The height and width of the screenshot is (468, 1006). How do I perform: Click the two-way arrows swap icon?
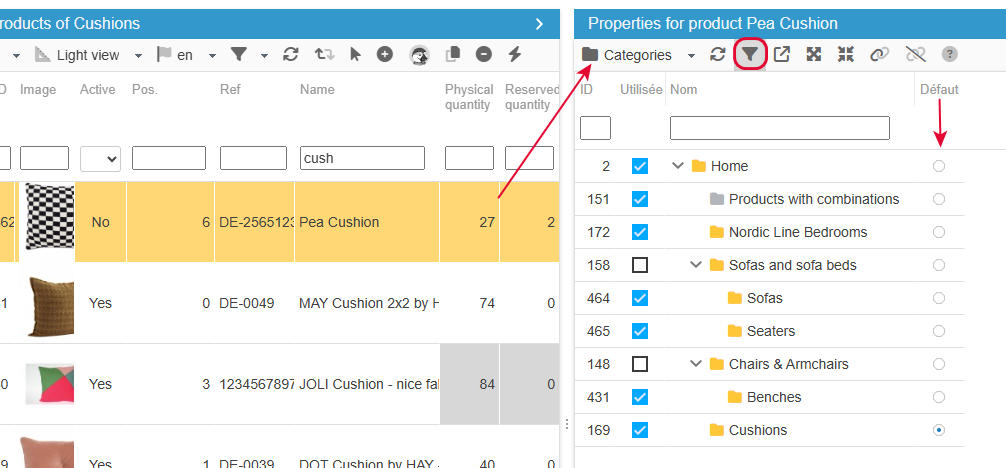[324, 55]
